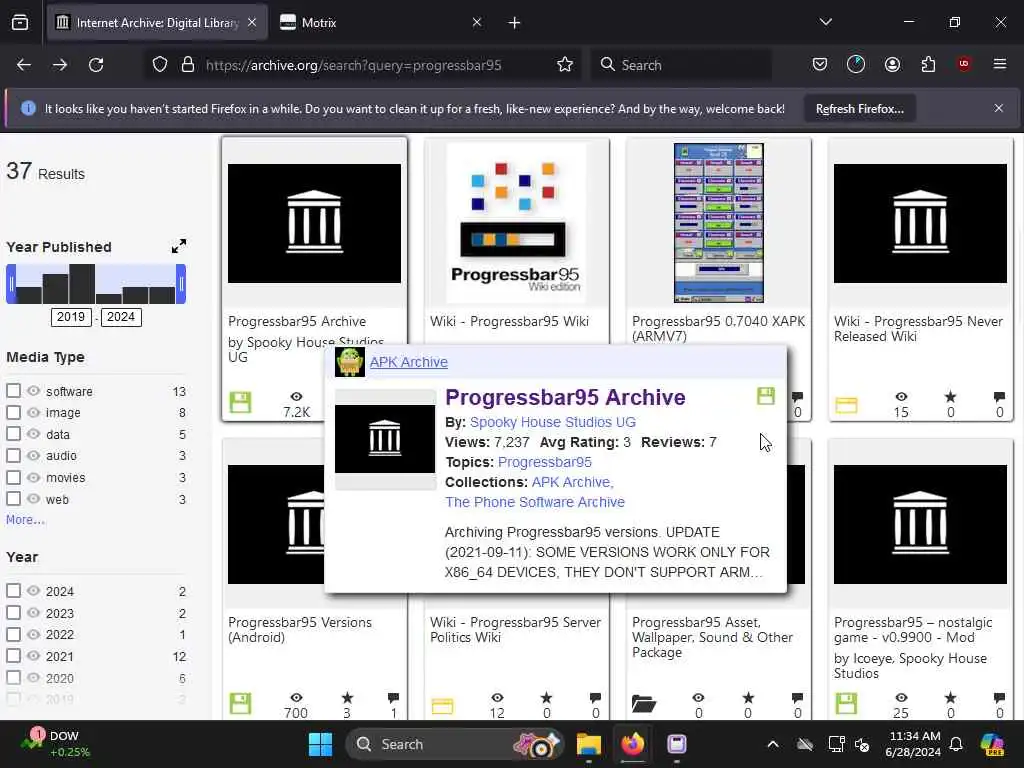This screenshot has width=1024, height=768.
Task: Check the web media type checkbox
Action: pos(14,498)
